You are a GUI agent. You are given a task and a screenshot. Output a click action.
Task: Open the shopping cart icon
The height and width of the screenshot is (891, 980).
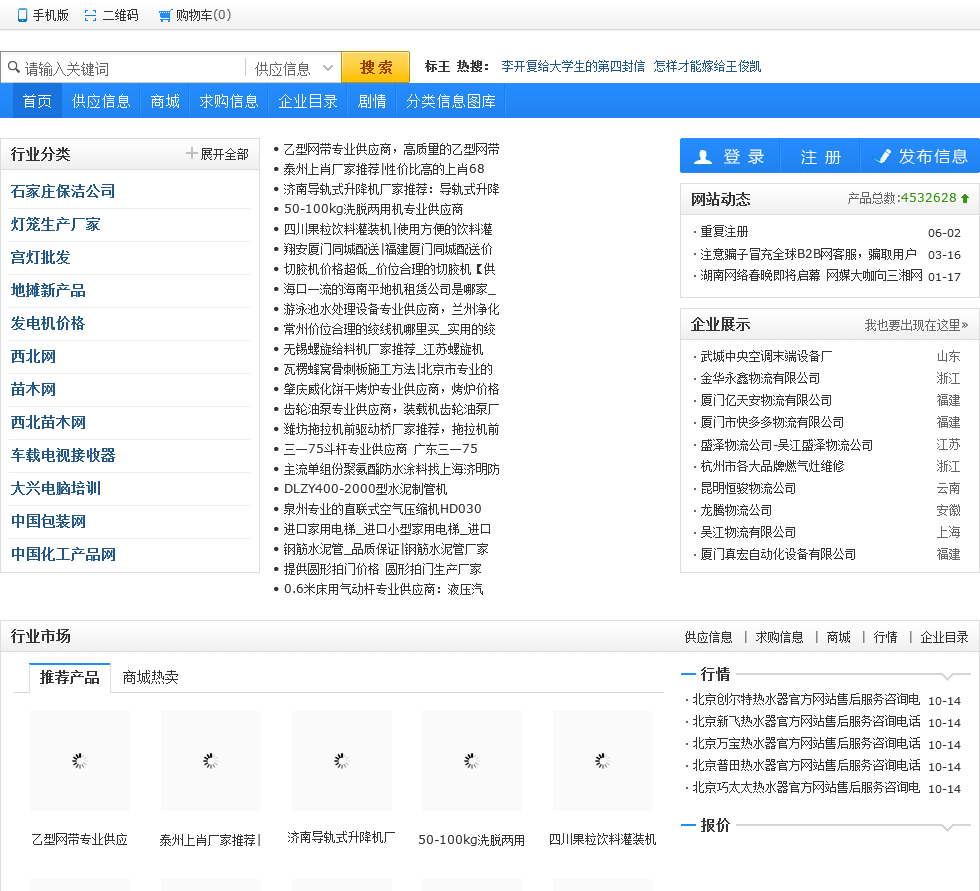coord(165,15)
